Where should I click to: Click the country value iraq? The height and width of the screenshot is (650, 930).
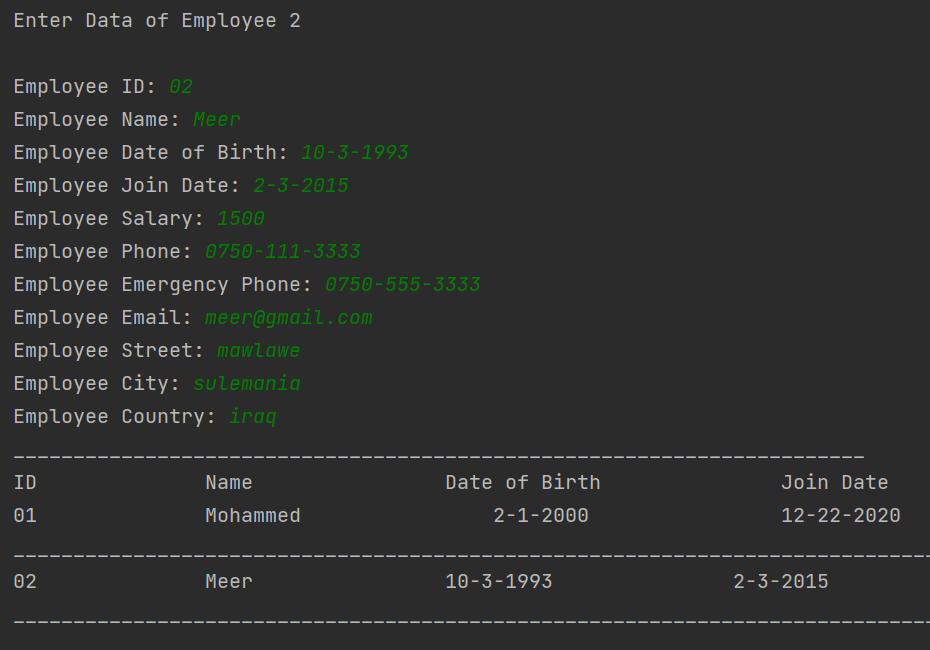pyautogui.click(x=253, y=417)
